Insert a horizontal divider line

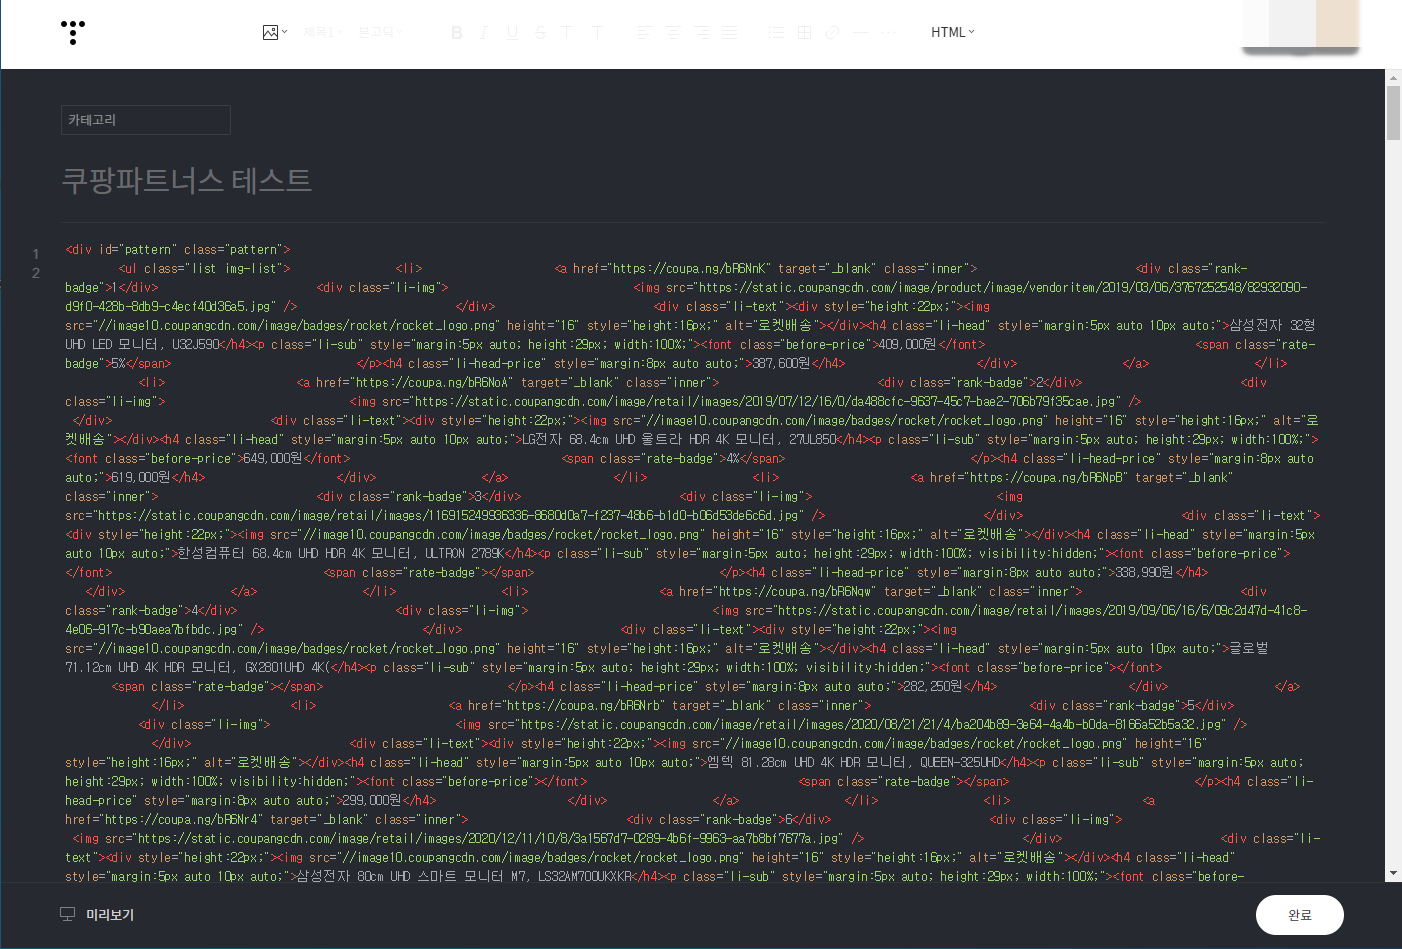pyautogui.click(x=860, y=32)
